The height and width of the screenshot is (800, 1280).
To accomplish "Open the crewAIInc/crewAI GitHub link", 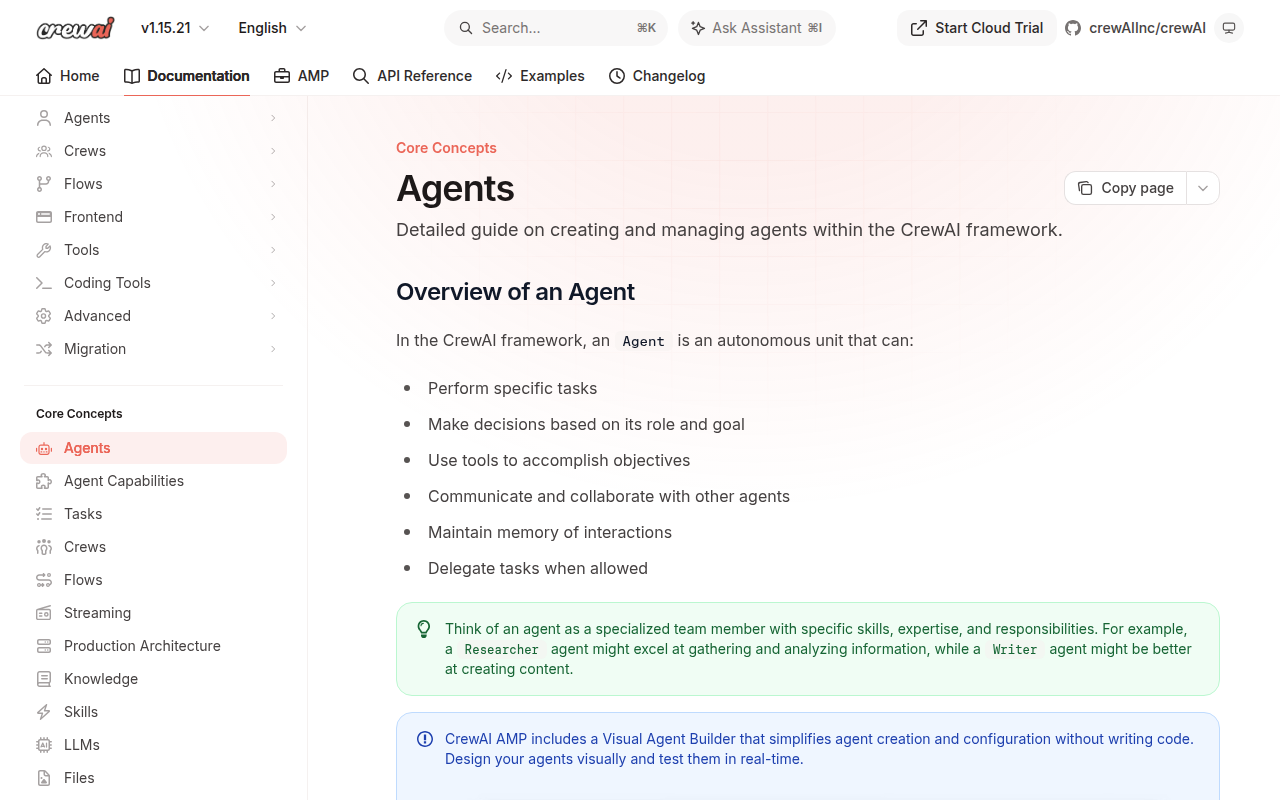I will click(x=1135, y=28).
